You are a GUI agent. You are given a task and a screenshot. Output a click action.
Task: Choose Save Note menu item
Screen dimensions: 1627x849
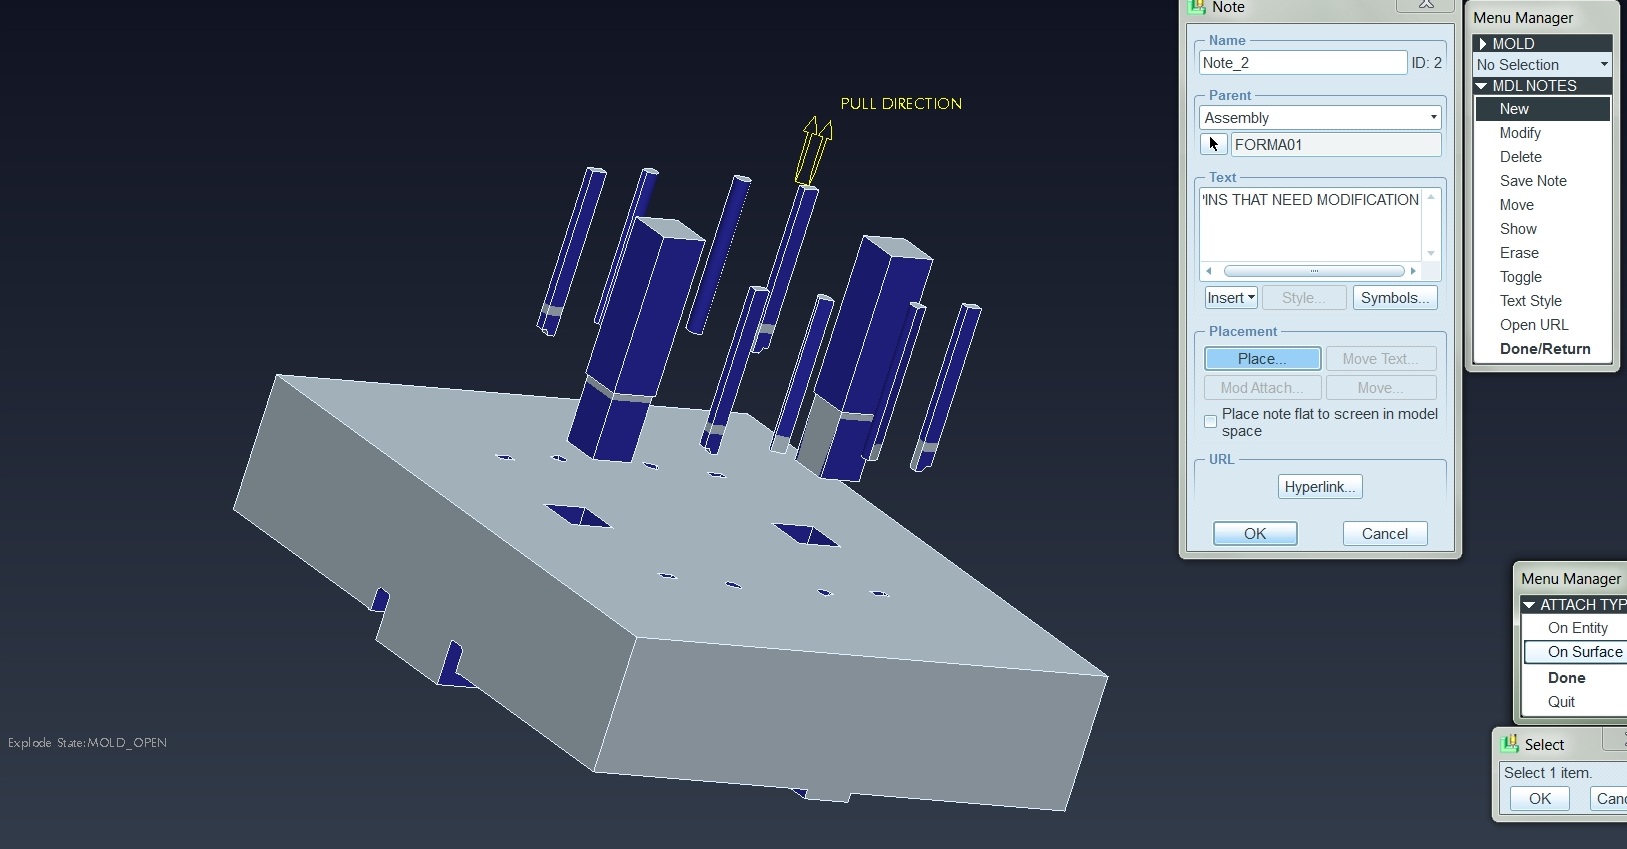(1533, 181)
